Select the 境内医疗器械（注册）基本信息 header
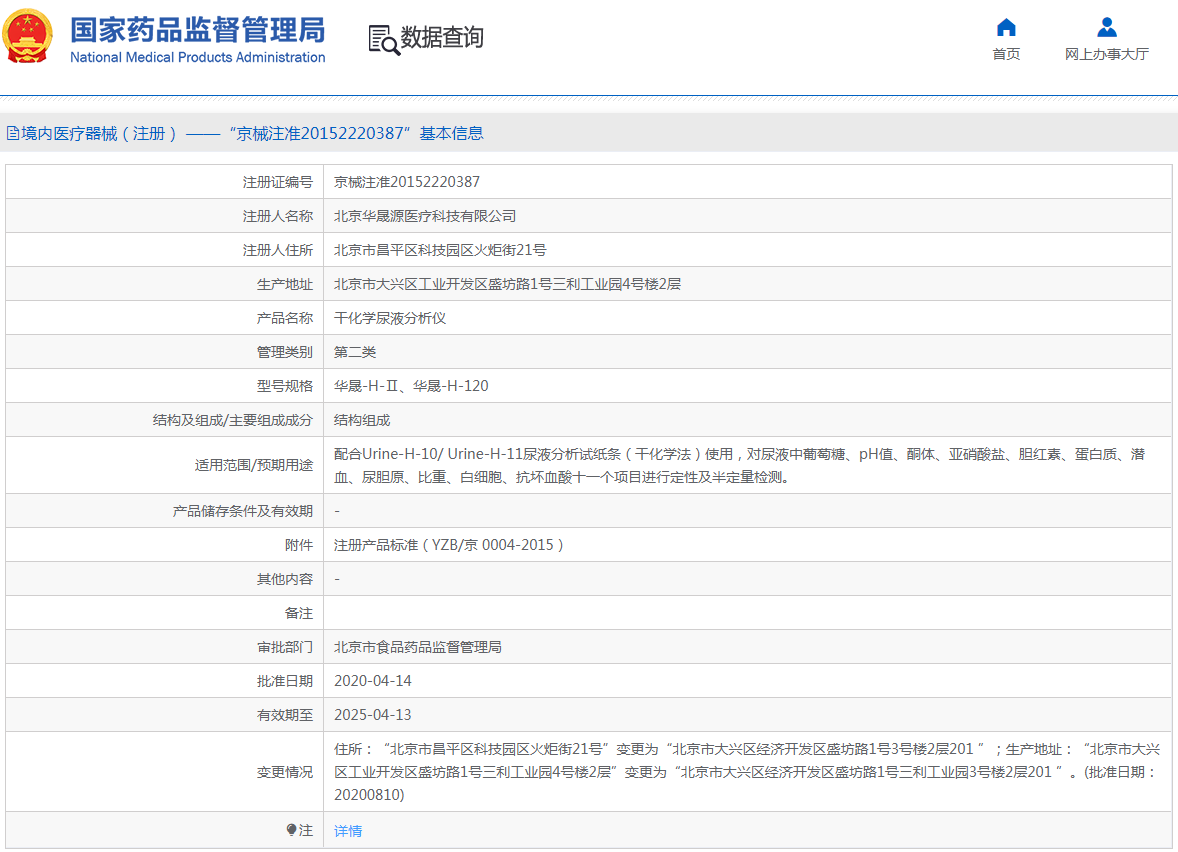The height and width of the screenshot is (852, 1178). tap(245, 134)
